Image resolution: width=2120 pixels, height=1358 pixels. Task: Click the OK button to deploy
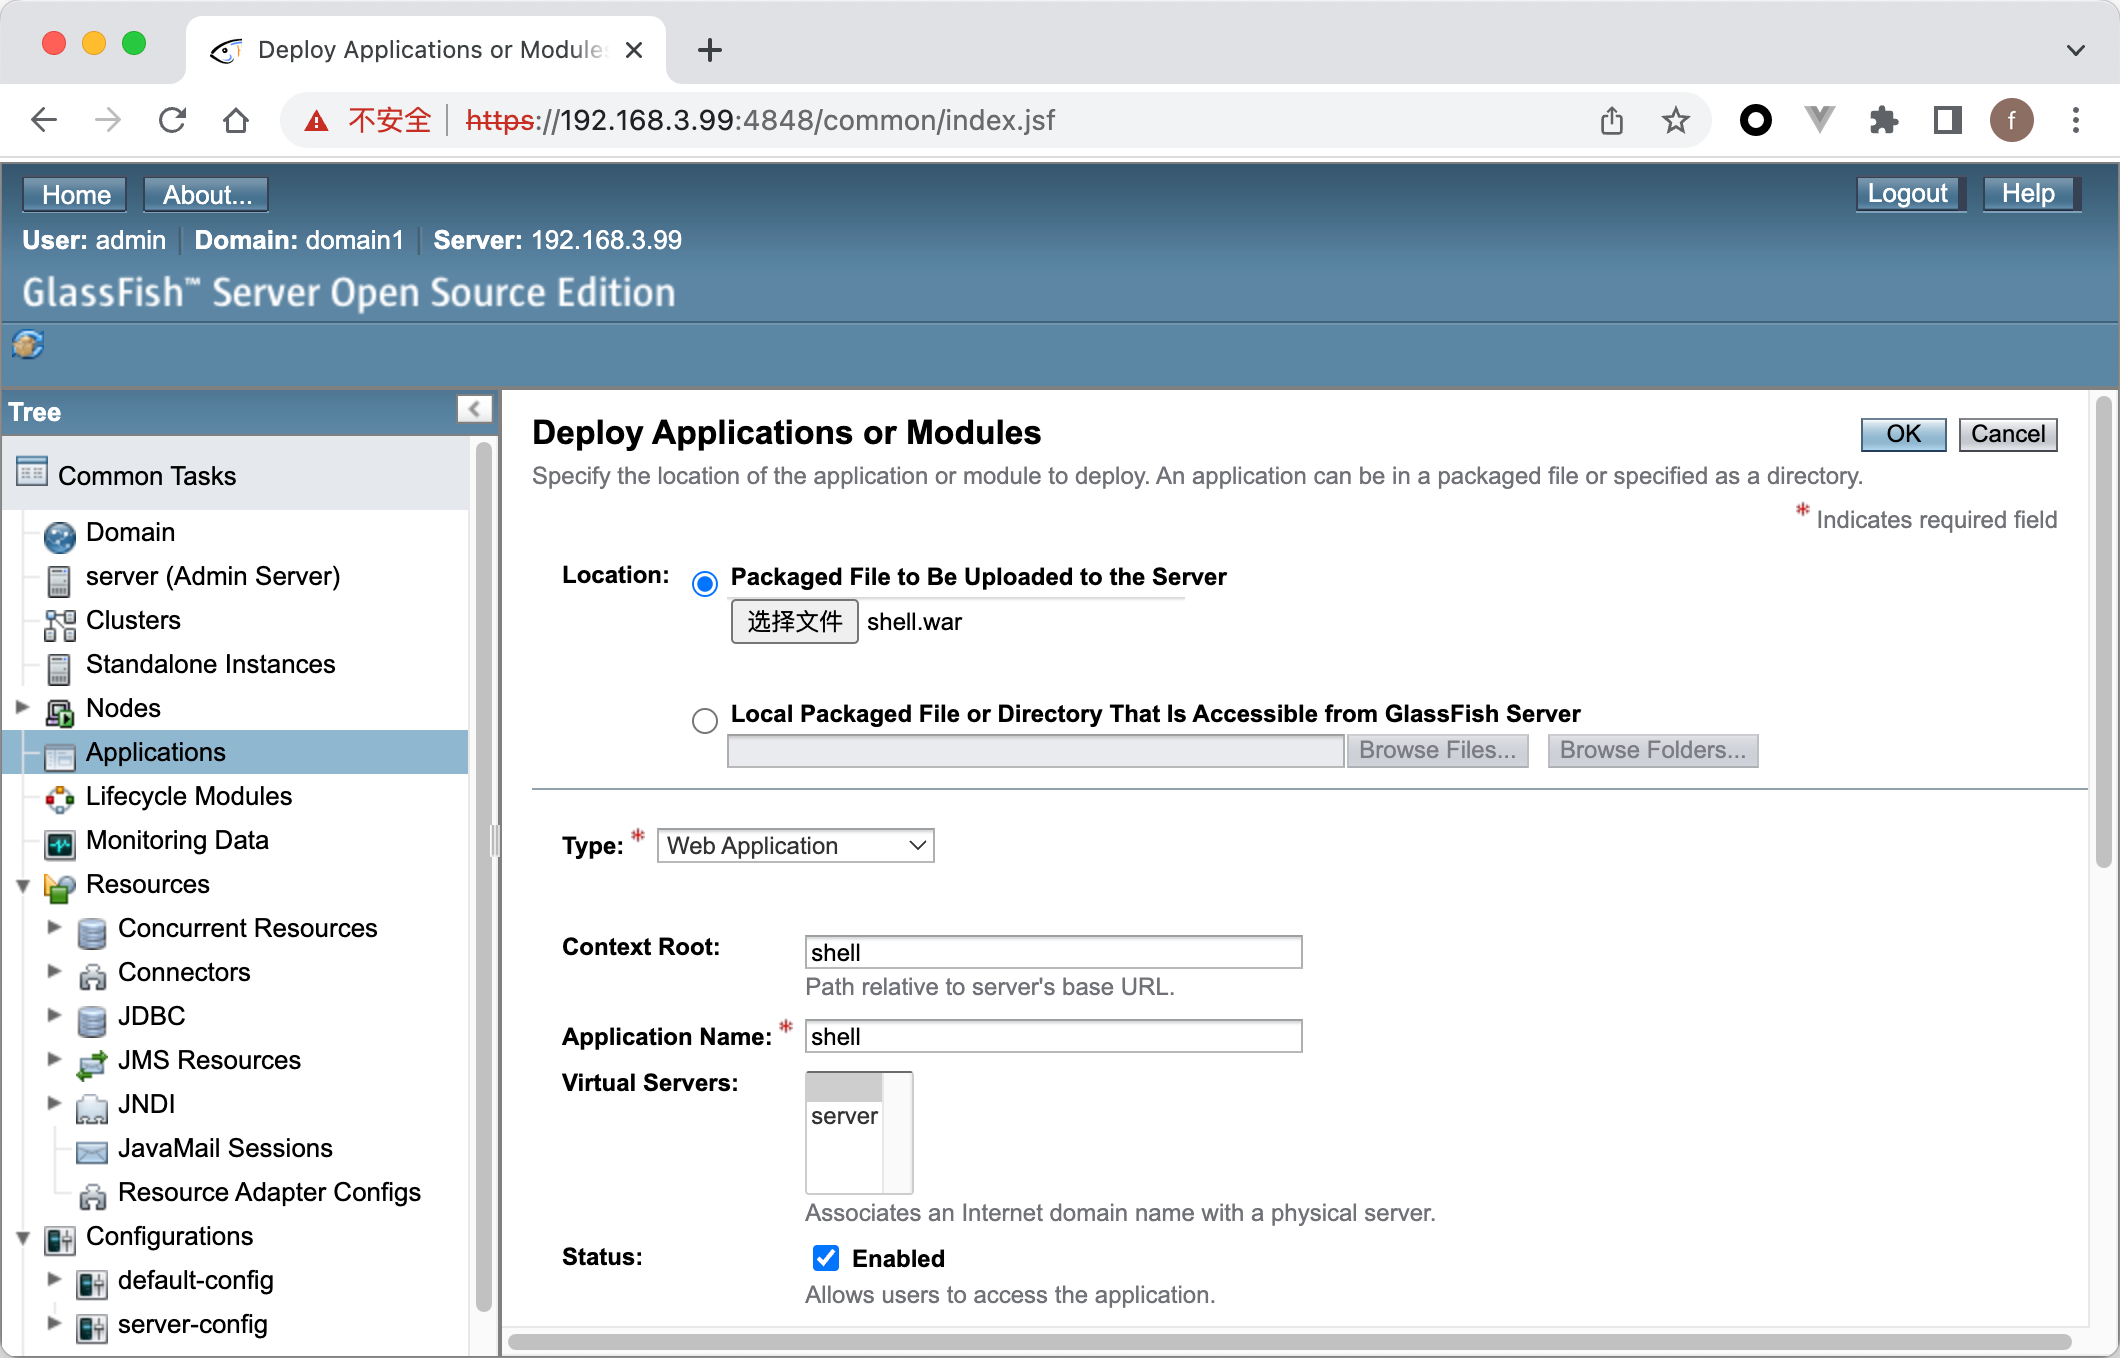click(1902, 434)
